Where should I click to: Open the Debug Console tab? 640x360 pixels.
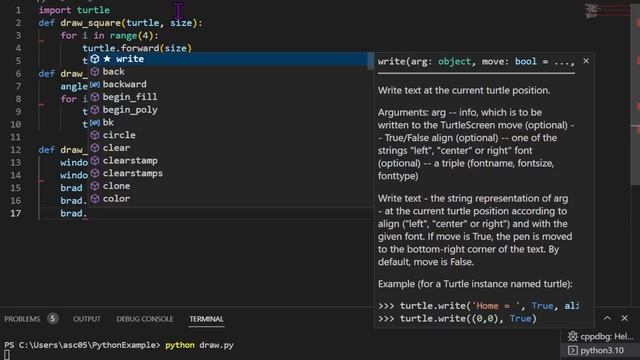[x=145, y=319]
